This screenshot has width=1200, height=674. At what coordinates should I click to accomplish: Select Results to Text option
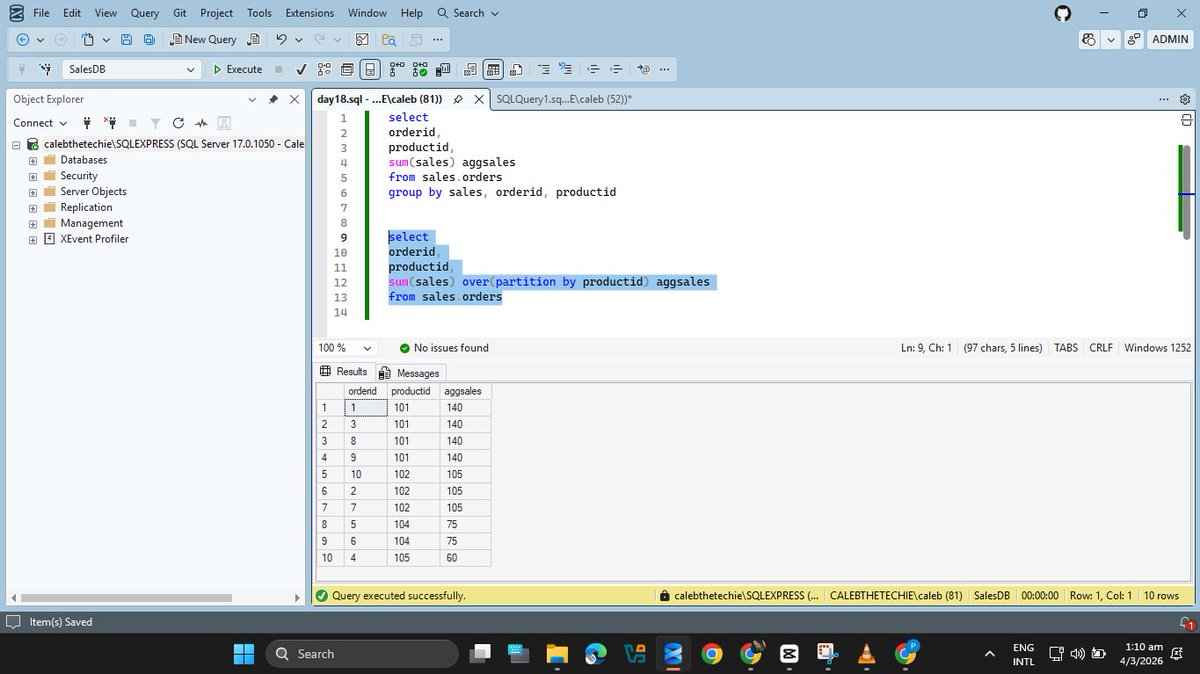click(x=470, y=69)
